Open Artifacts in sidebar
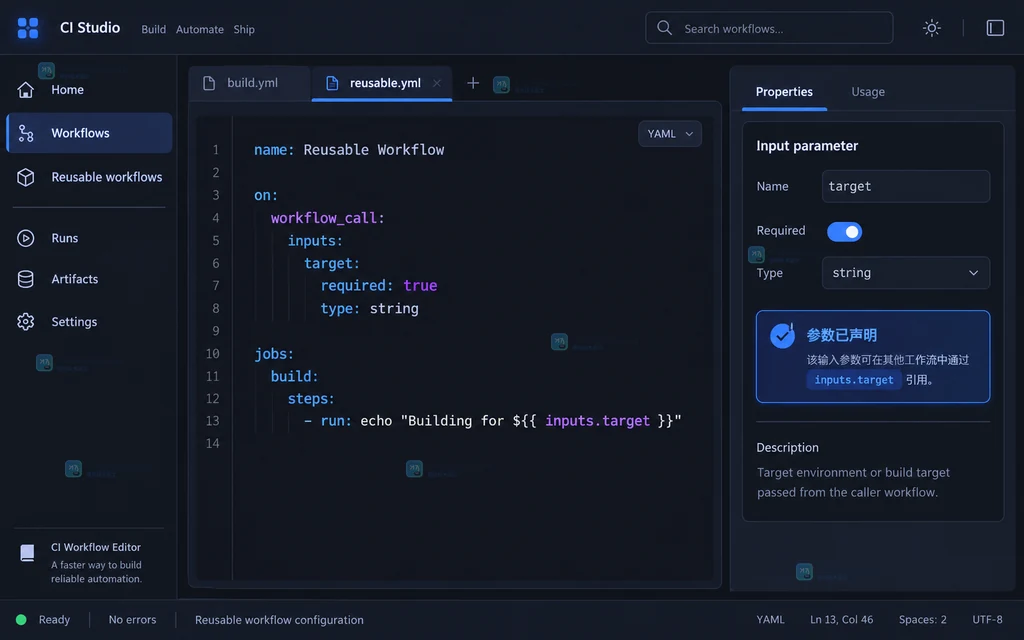The width and height of the screenshot is (1024, 640). [x=89, y=279]
